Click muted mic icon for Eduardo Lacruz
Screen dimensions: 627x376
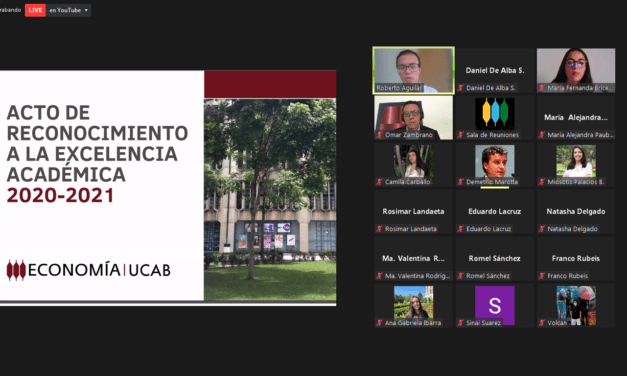tap(461, 229)
